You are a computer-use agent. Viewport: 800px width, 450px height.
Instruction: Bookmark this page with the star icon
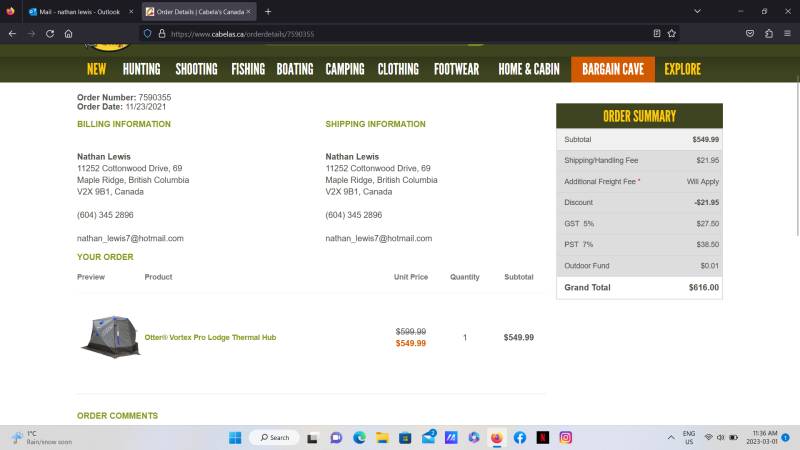pyautogui.click(x=672, y=34)
